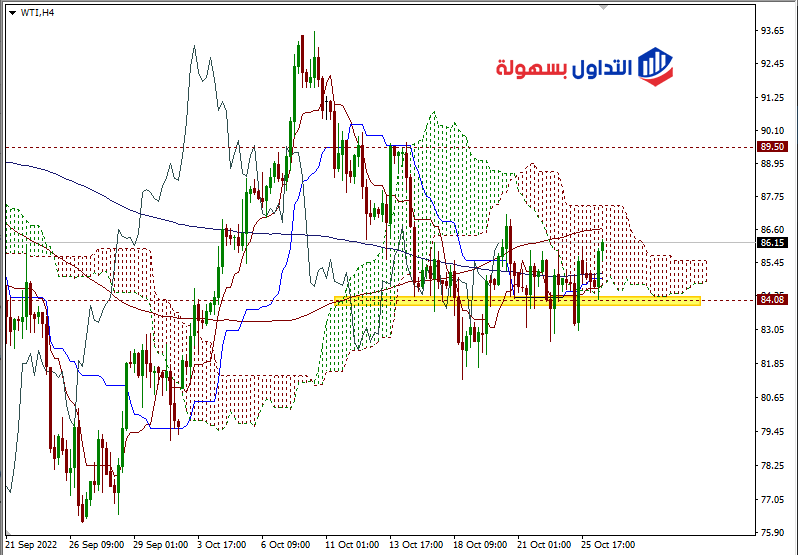798x555 pixels.
Task: Click the 11 Oct 01:00 time label
Action: (x=351, y=545)
